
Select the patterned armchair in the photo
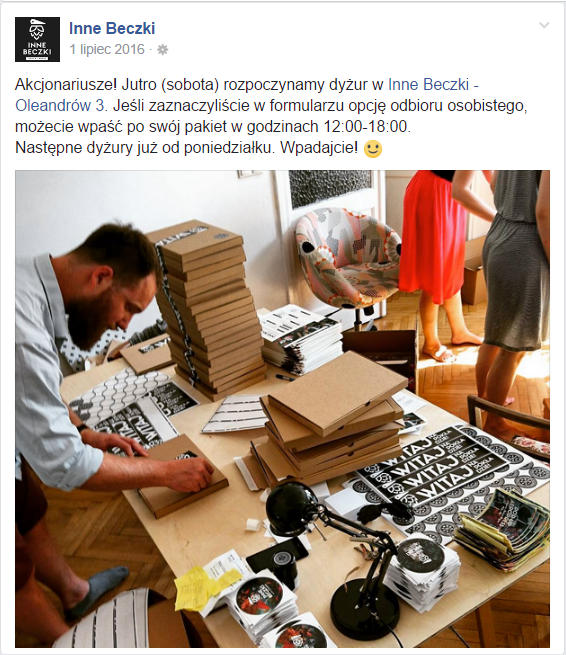[x=347, y=261]
